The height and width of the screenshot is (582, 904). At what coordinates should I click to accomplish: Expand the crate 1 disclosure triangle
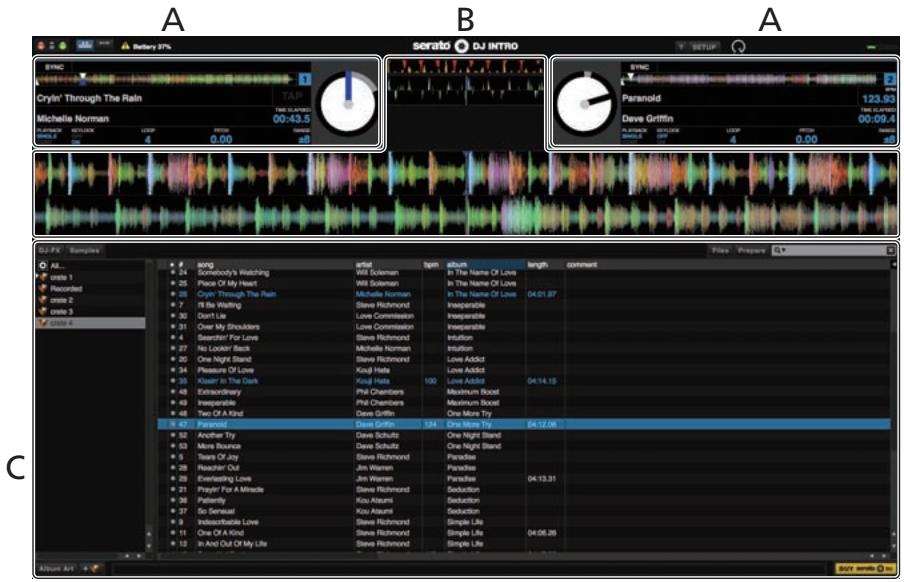click(37, 277)
